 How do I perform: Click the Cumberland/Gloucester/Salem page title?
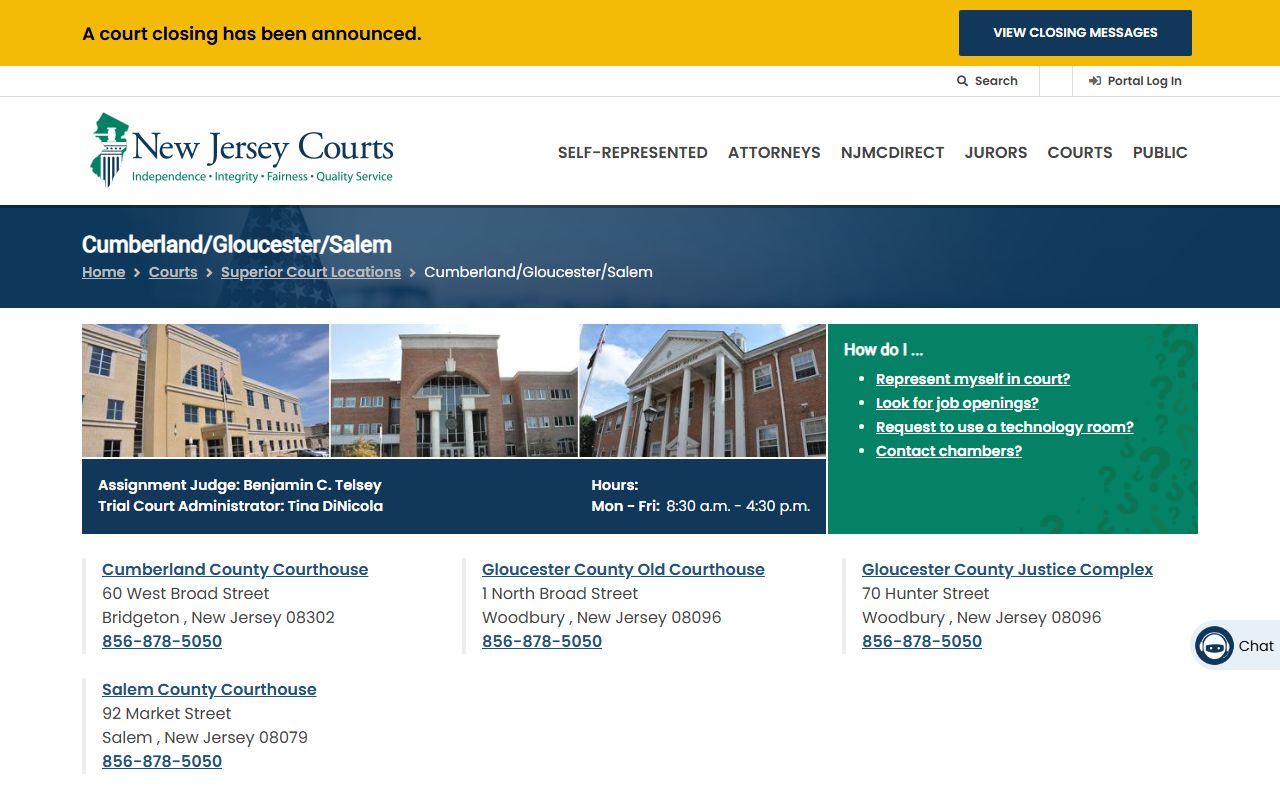tap(237, 245)
